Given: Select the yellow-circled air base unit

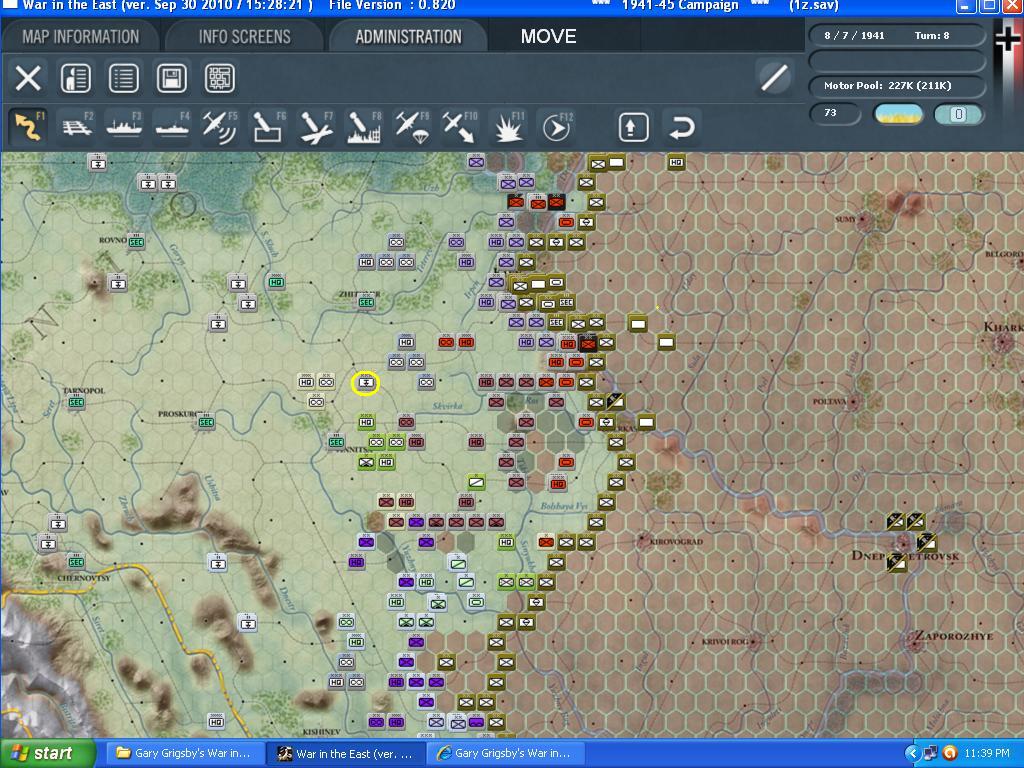Looking at the screenshot, I should 365,383.
